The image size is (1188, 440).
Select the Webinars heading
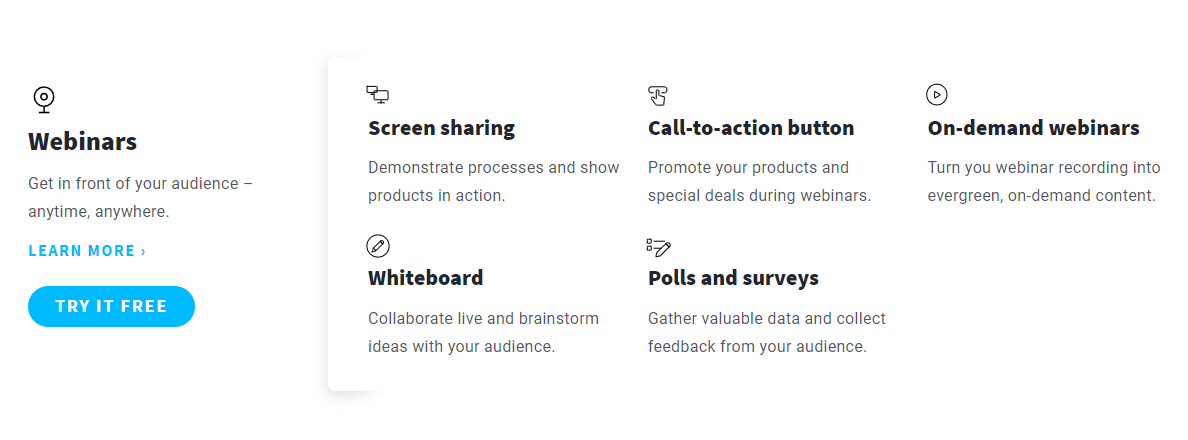pyautogui.click(x=83, y=142)
